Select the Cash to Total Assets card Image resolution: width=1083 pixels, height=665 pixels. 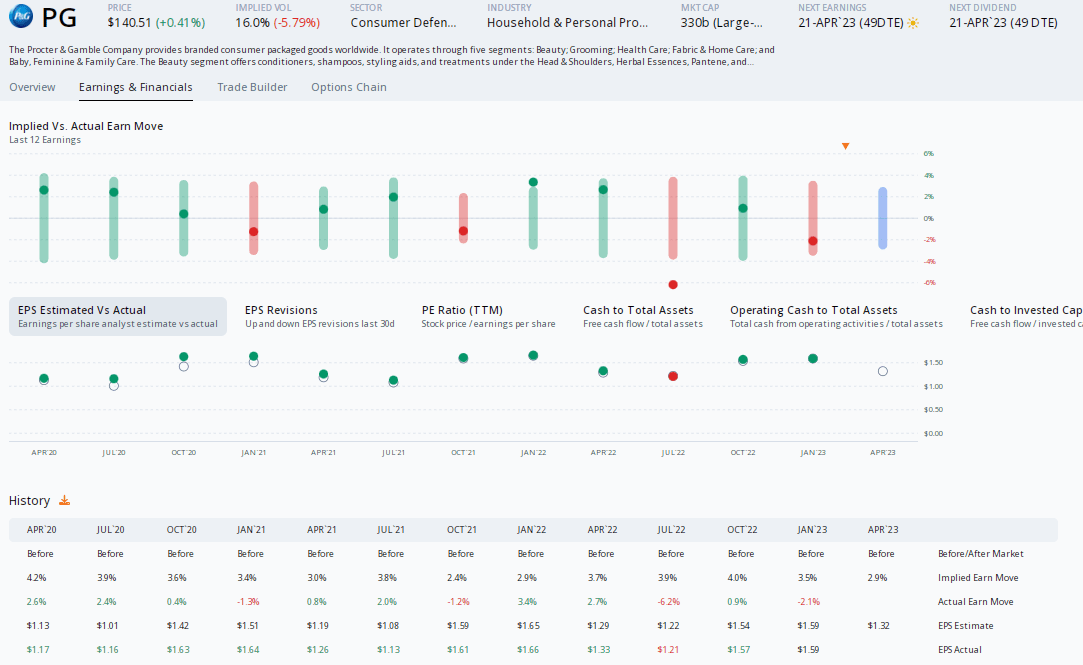click(x=643, y=316)
